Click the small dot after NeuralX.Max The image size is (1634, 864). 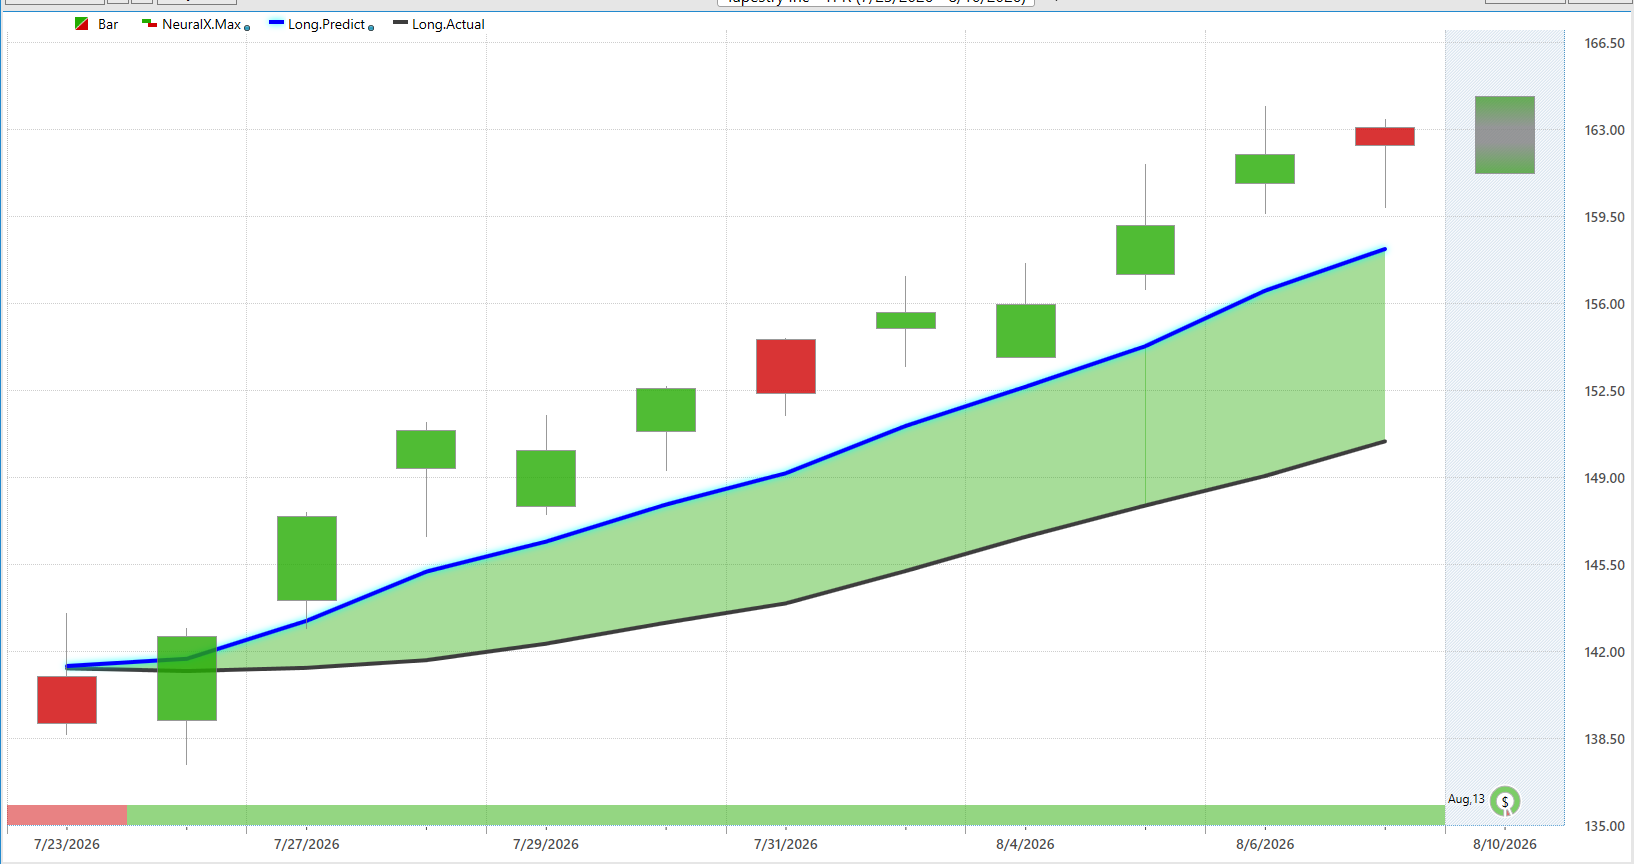tap(247, 28)
